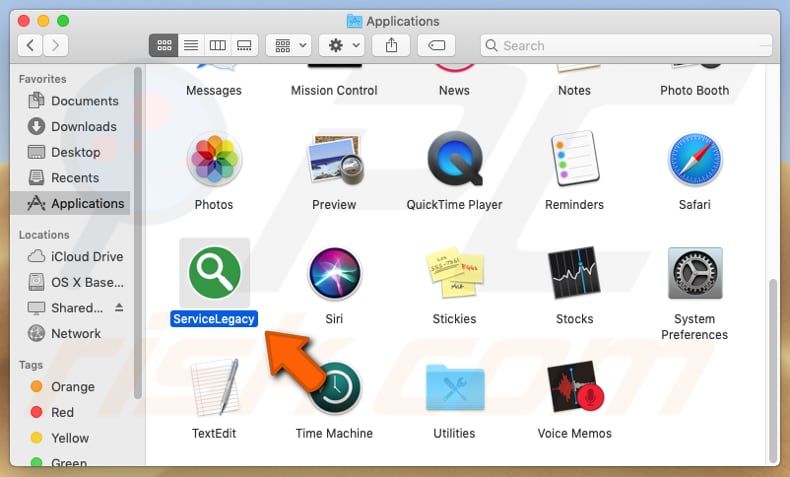Screen dimensions: 790x477
Task: Eject the Shared volume
Action: click(x=119, y=307)
